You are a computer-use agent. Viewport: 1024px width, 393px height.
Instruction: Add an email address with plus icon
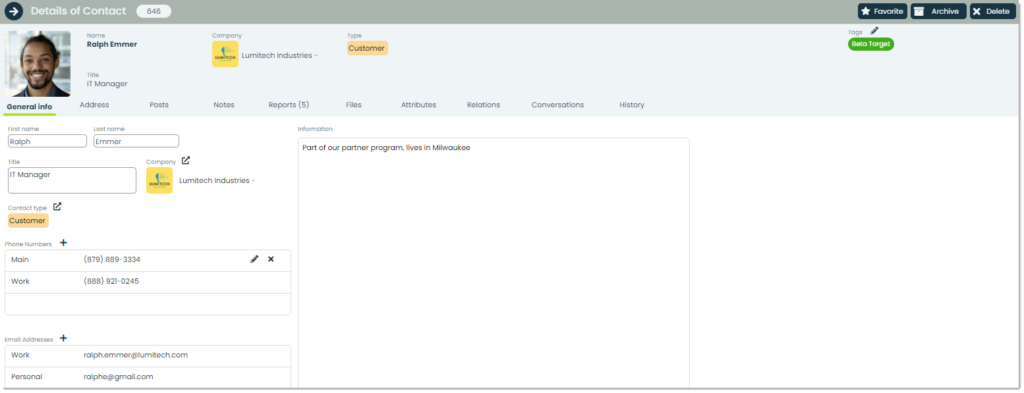point(63,338)
